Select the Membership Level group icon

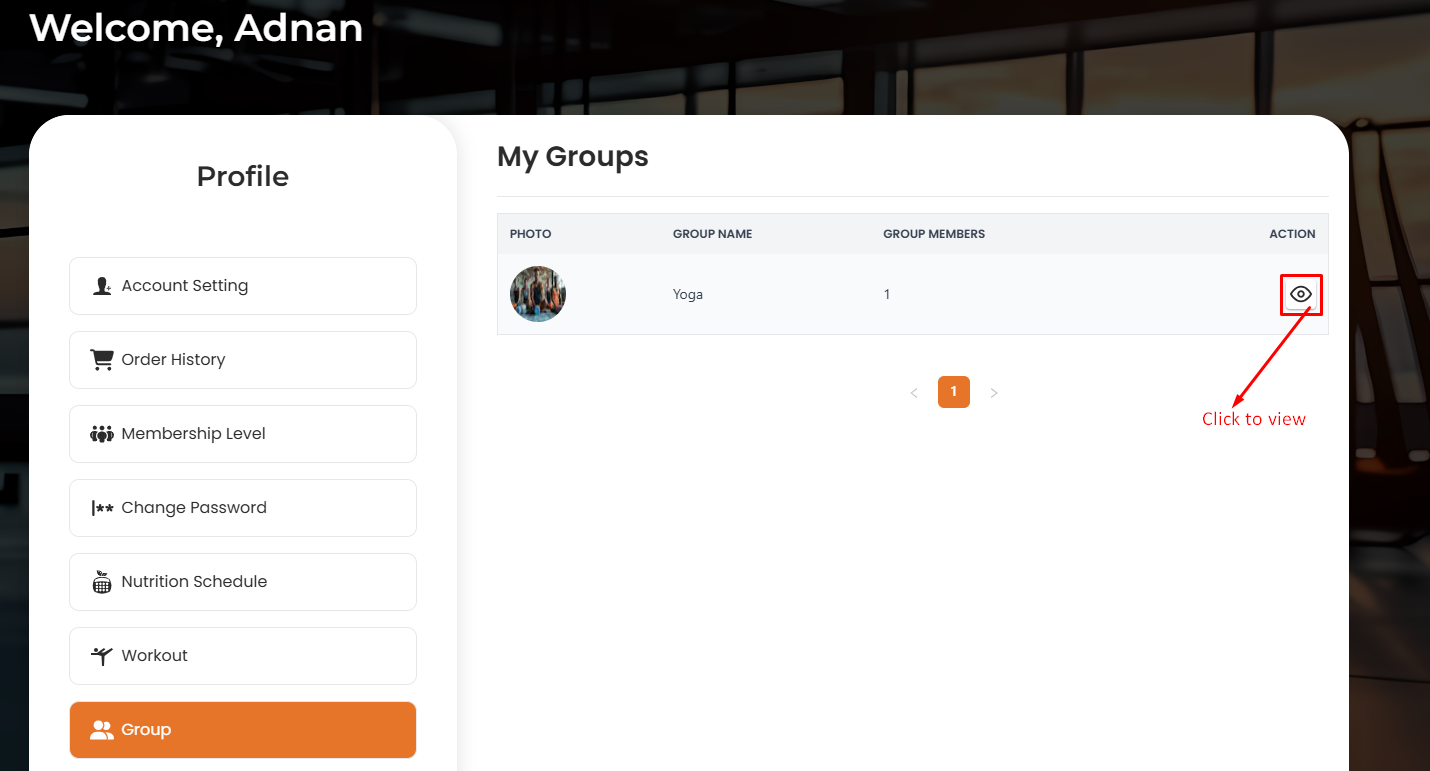pos(101,433)
